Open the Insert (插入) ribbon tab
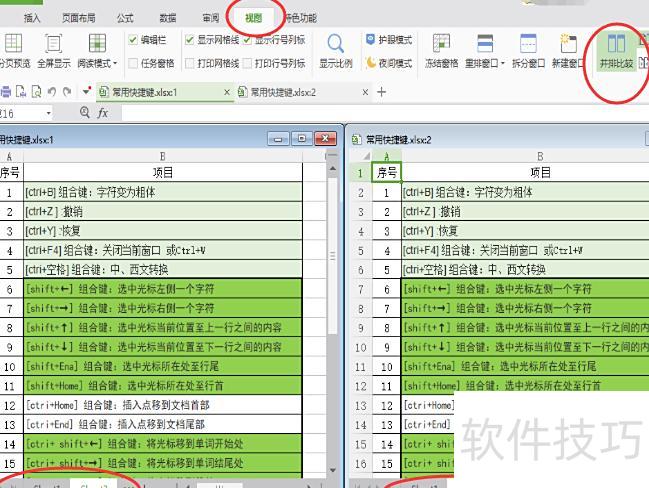 point(32,18)
